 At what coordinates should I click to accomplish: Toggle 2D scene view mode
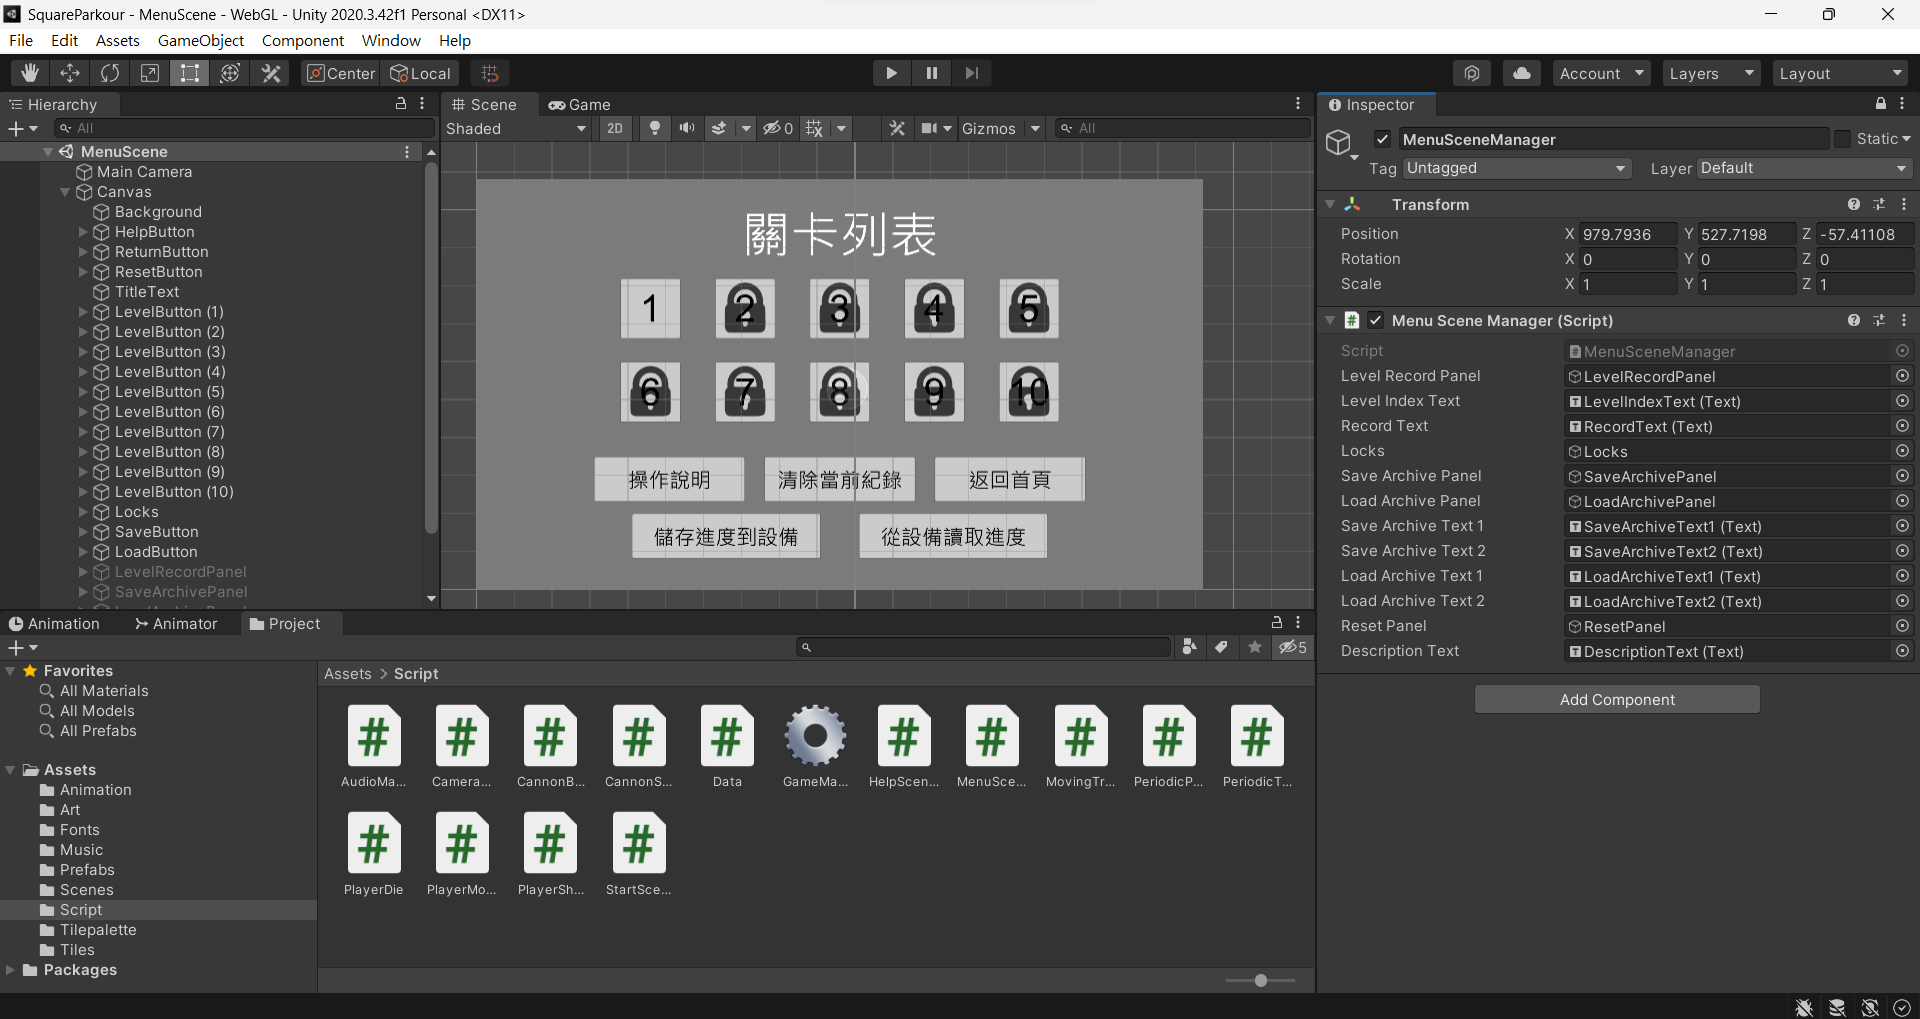[615, 128]
